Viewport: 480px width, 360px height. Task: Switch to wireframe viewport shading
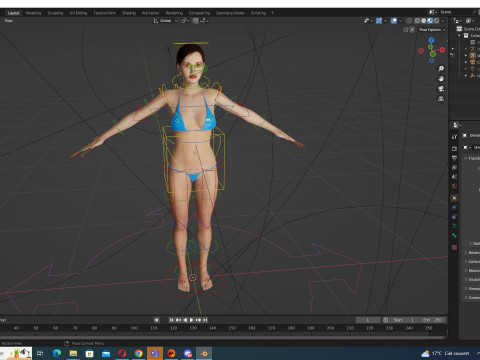click(417, 21)
